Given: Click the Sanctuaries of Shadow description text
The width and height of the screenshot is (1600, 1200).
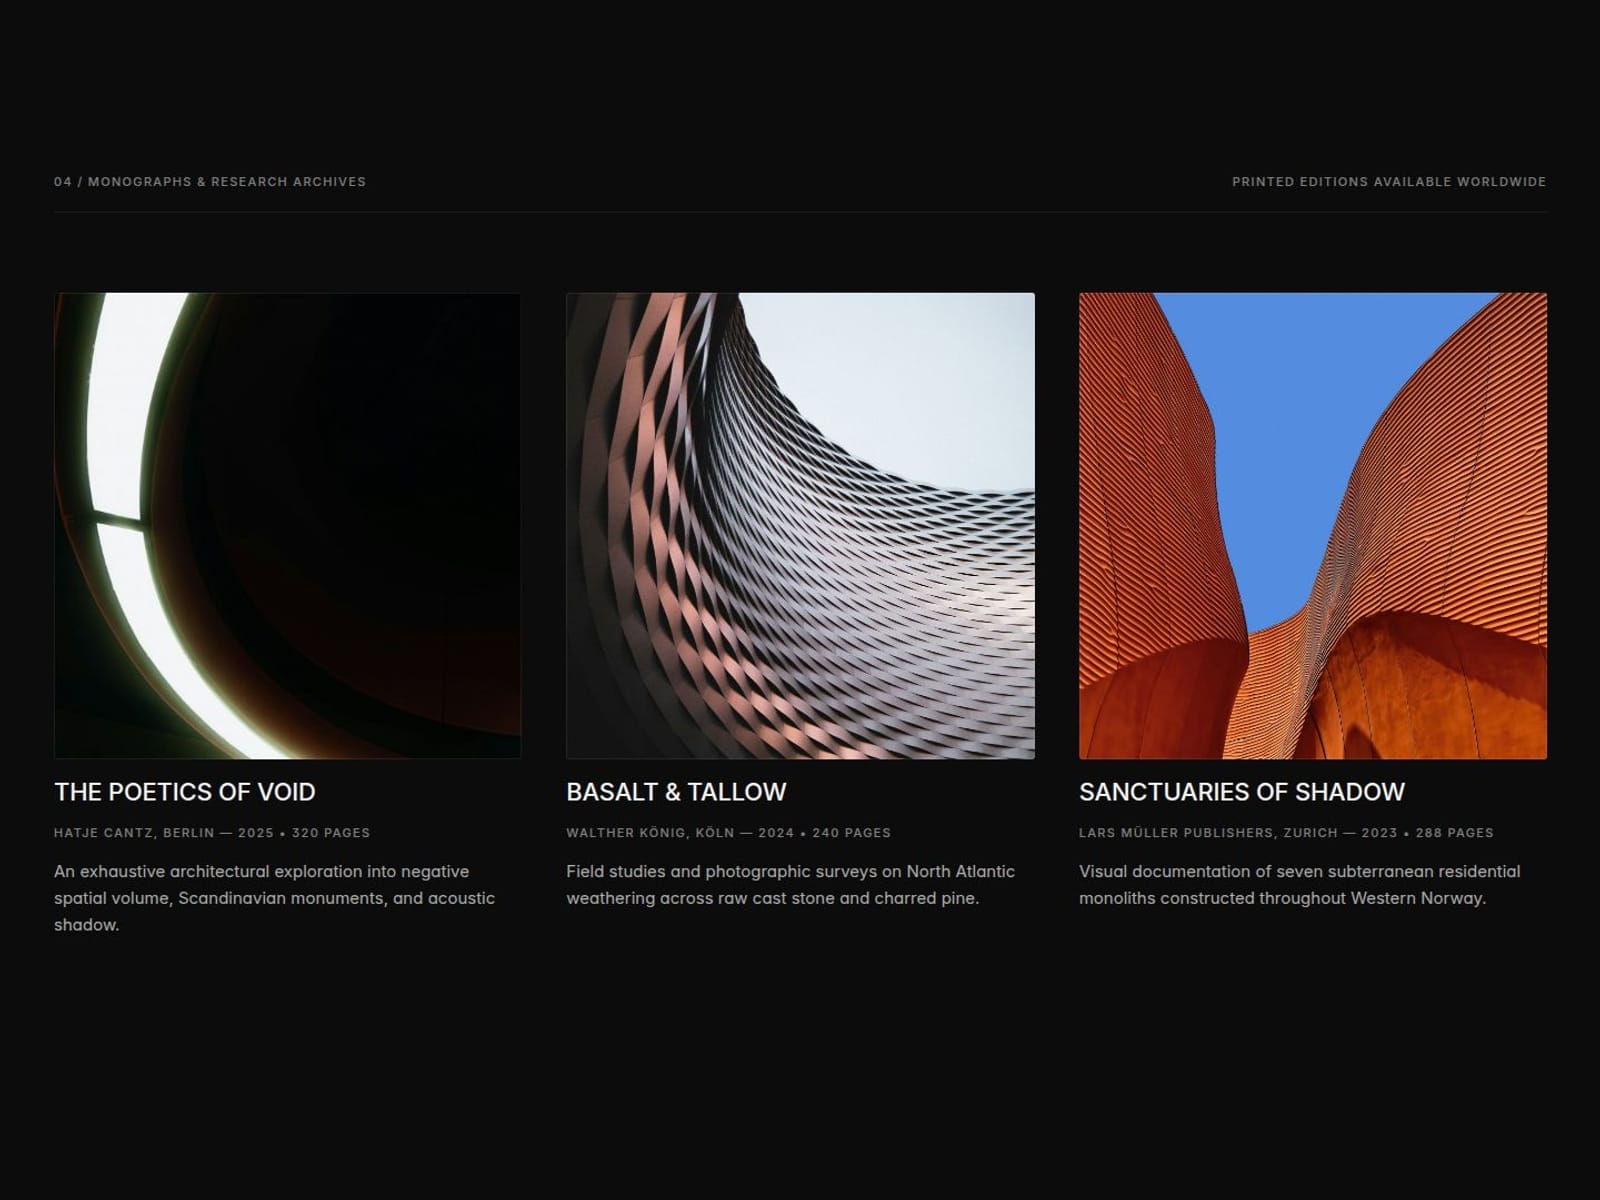Looking at the screenshot, I should point(1299,885).
